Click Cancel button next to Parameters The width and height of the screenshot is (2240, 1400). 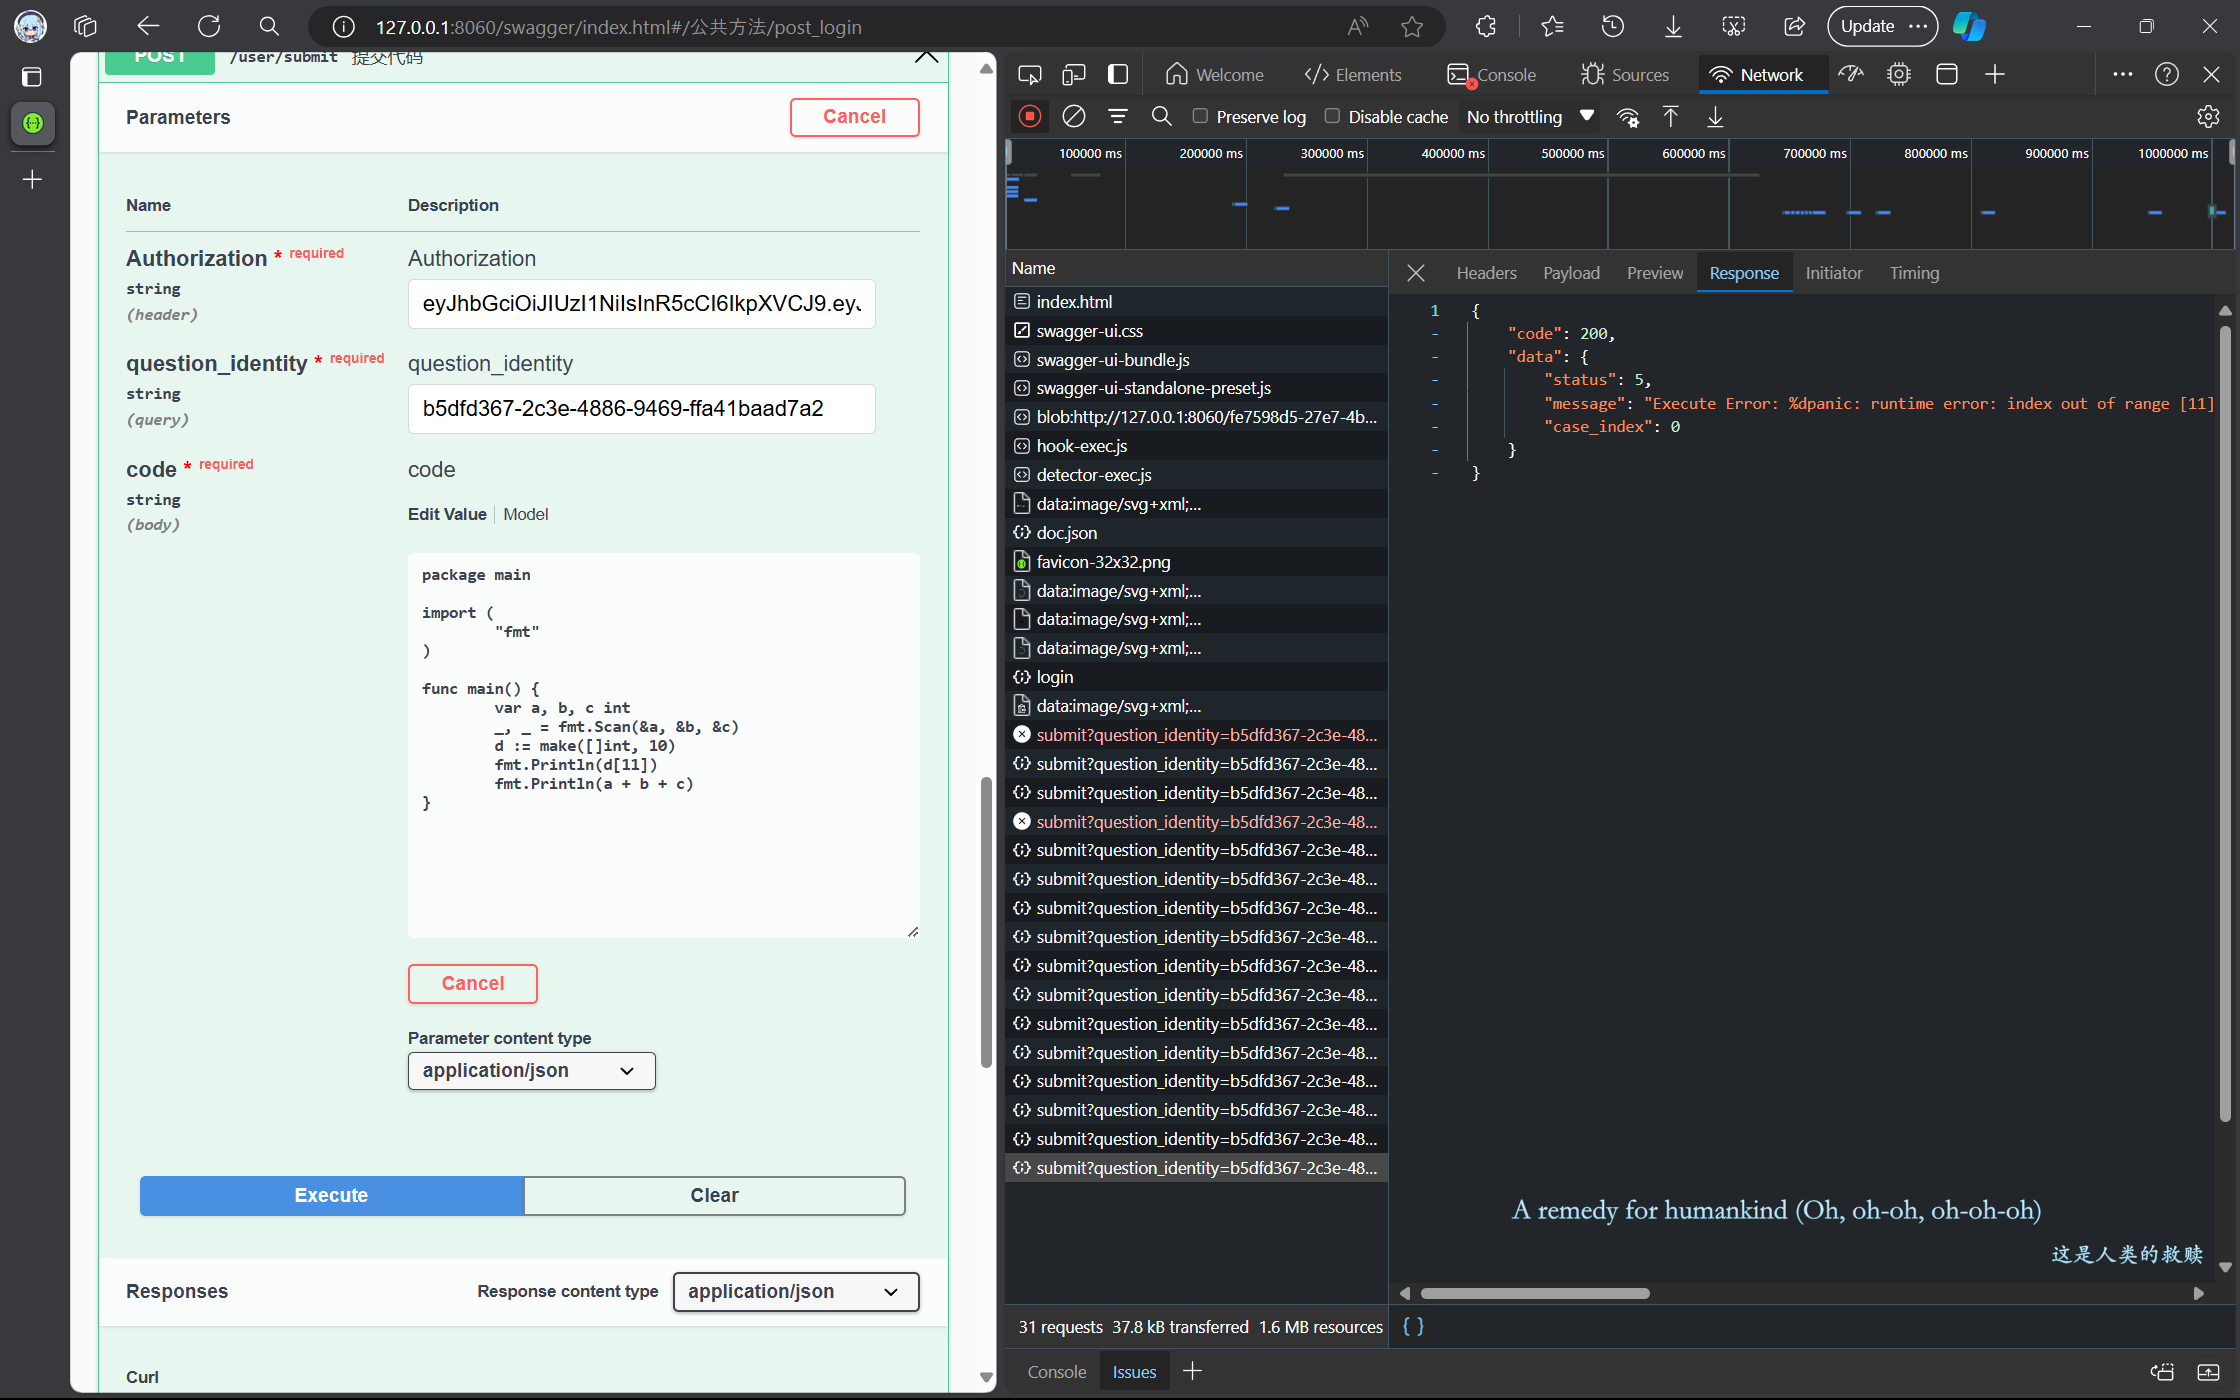854,117
